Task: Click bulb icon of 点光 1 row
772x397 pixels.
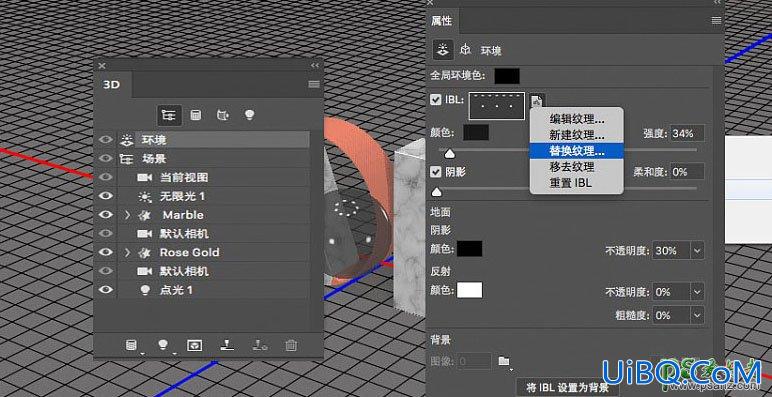Action: [x=145, y=290]
